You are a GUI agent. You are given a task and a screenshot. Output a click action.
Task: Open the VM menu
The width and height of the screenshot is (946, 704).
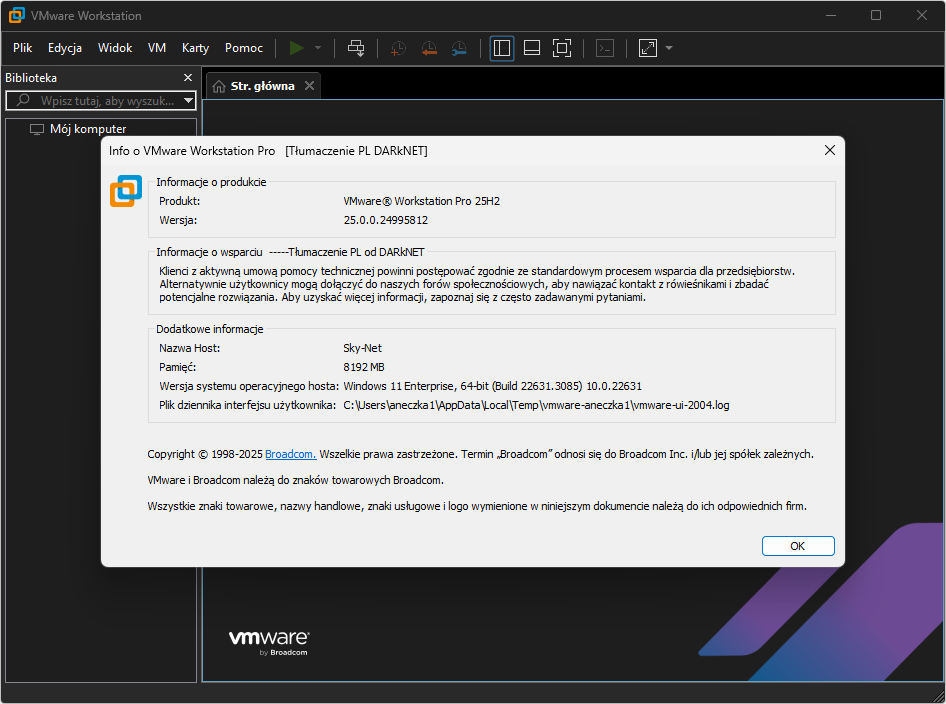[157, 48]
